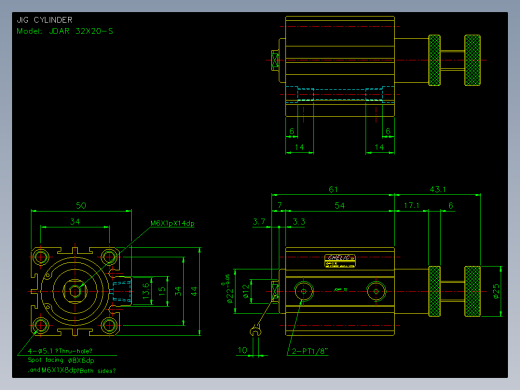This screenshot has height=390, width=520.
Task: Click the 50 width dimension
Action: coord(81,205)
